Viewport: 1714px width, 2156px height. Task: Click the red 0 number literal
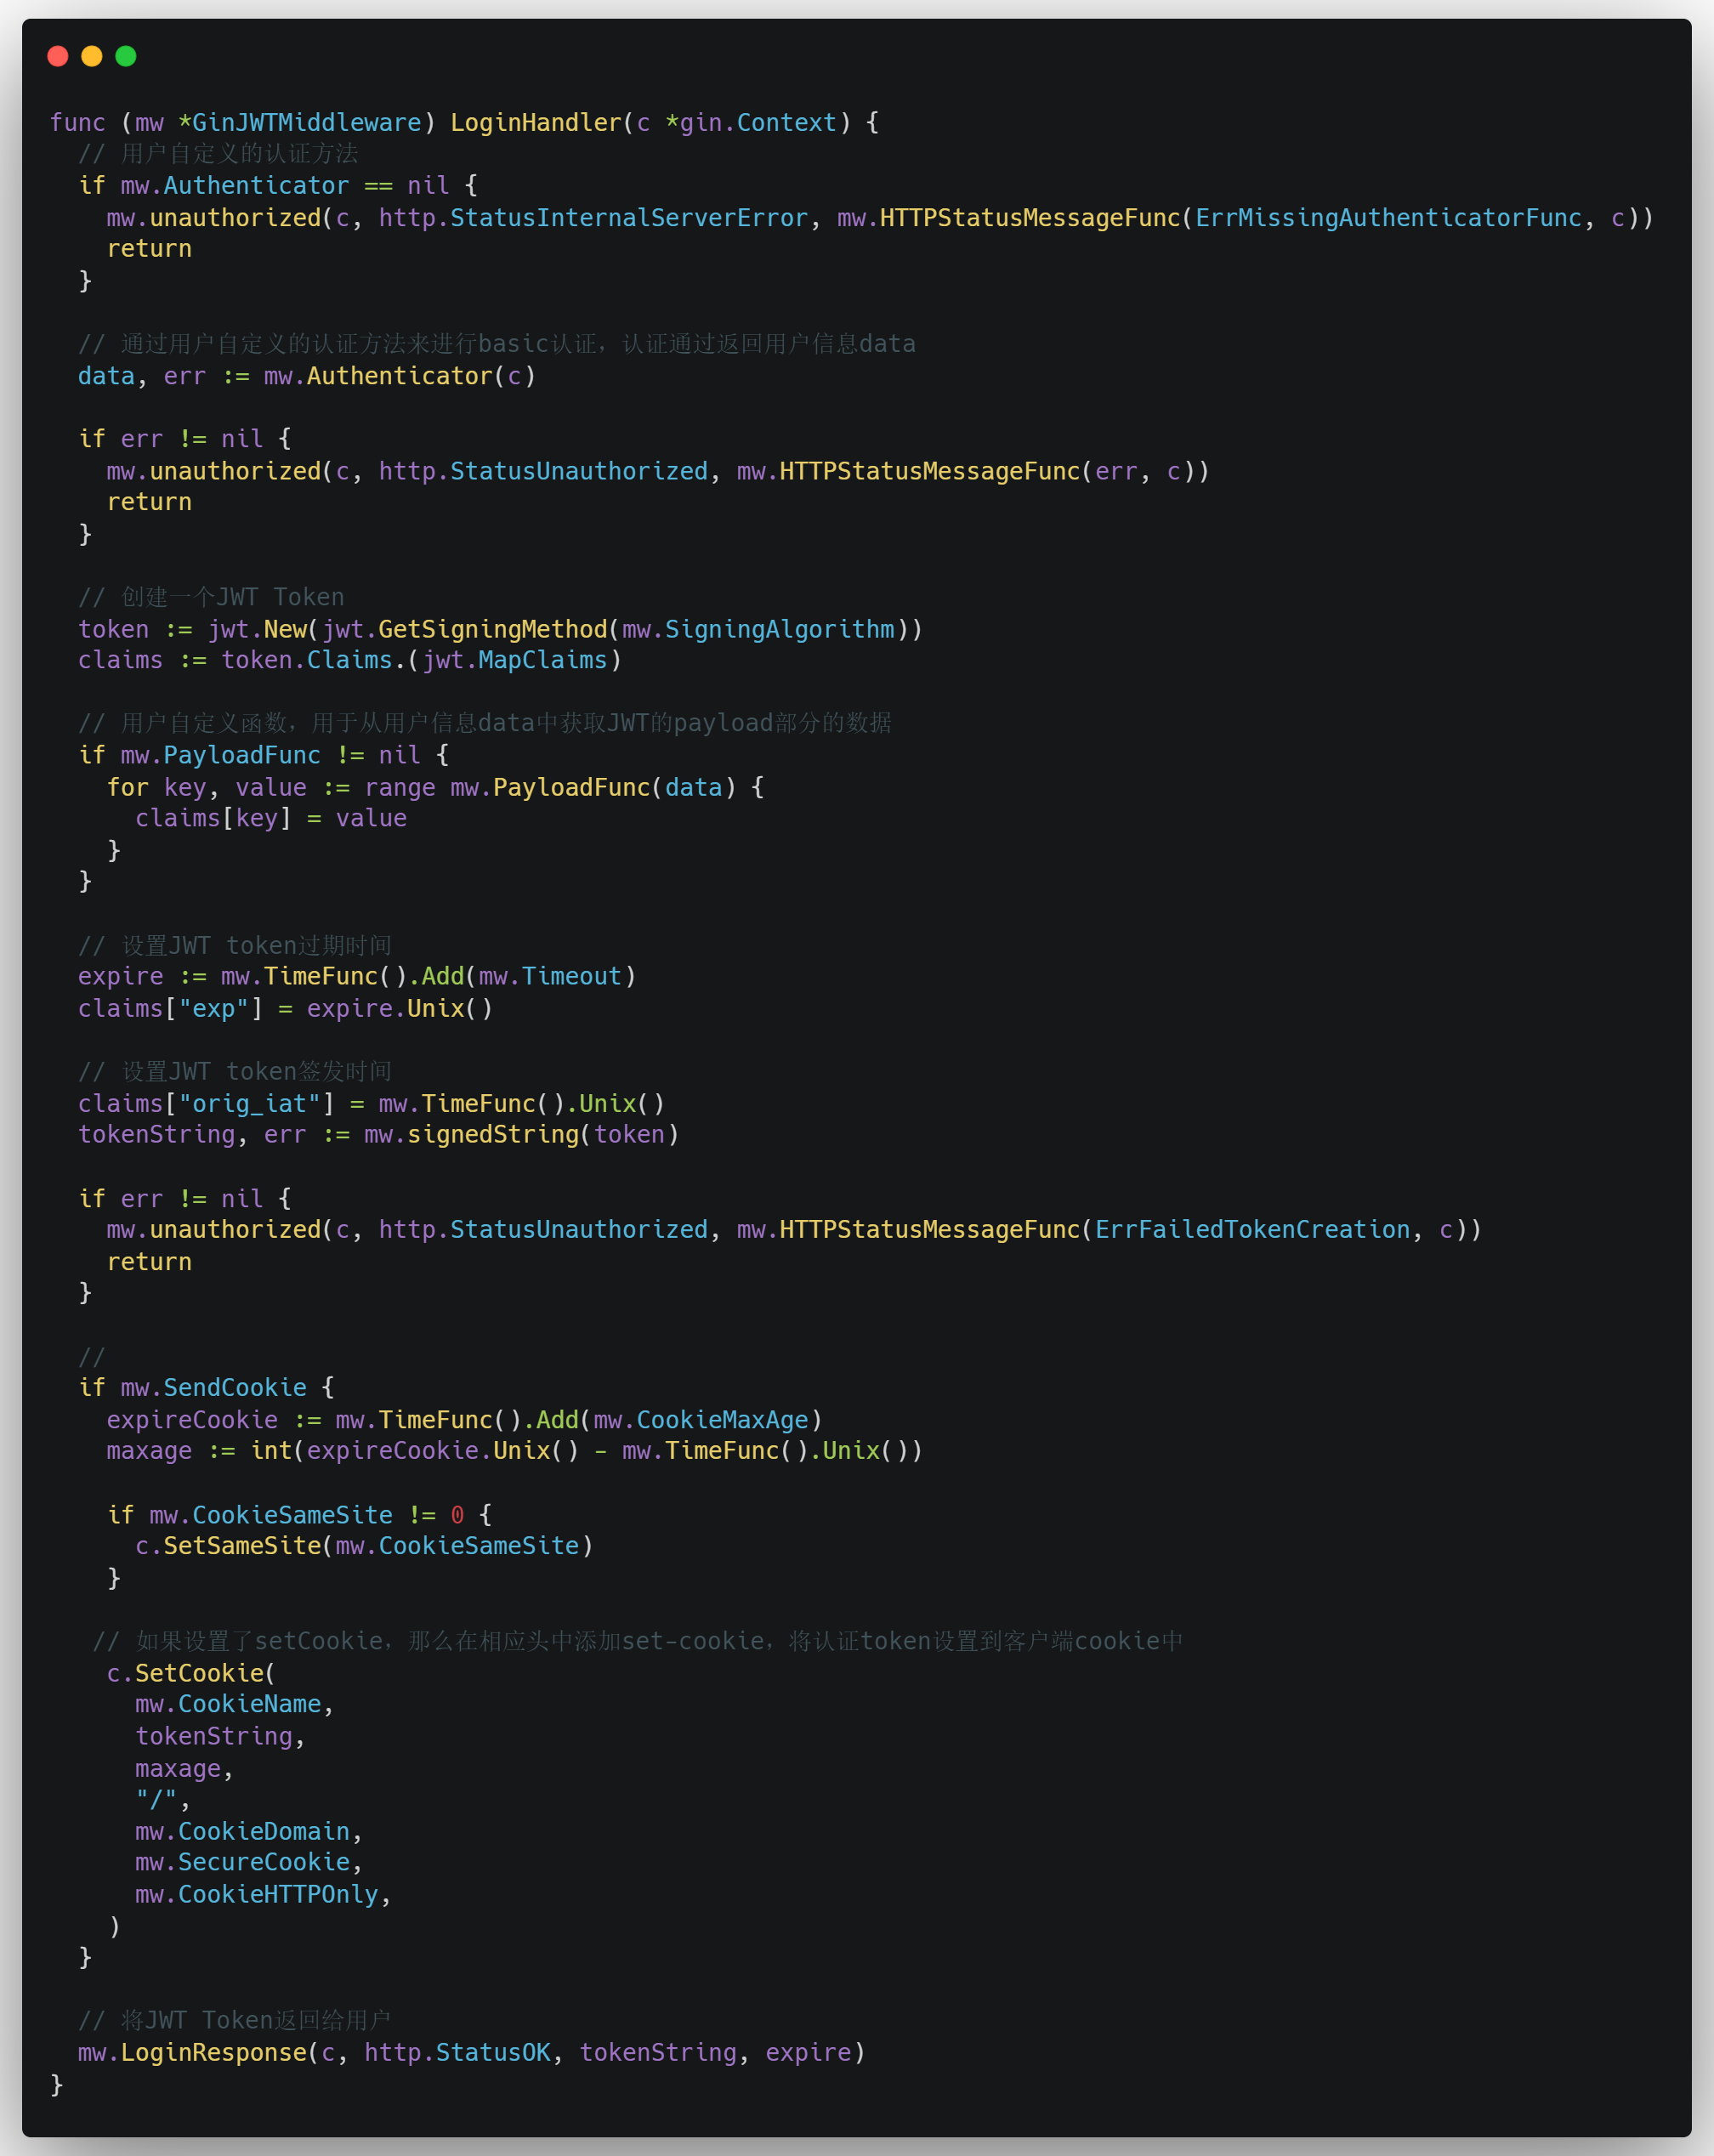457,1514
